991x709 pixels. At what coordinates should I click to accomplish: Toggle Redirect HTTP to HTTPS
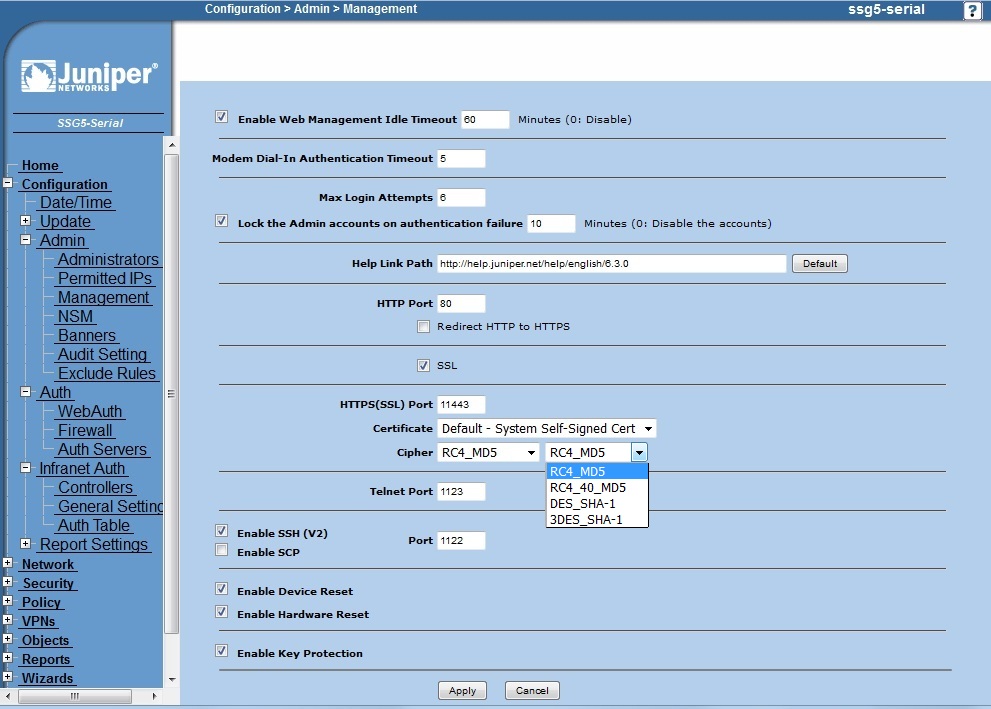point(423,326)
